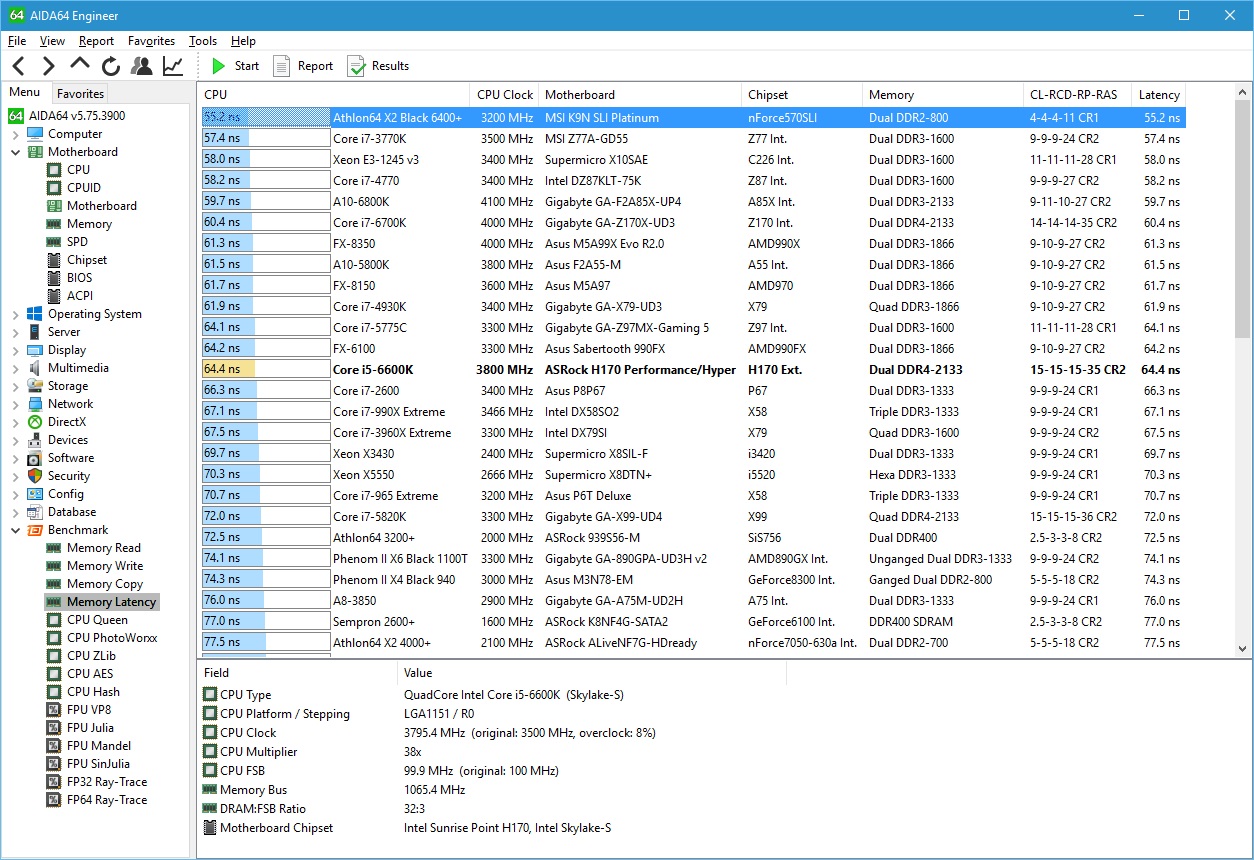1254x860 pixels.
Task: Switch to the Favorites tab
Action: [80, 93]
